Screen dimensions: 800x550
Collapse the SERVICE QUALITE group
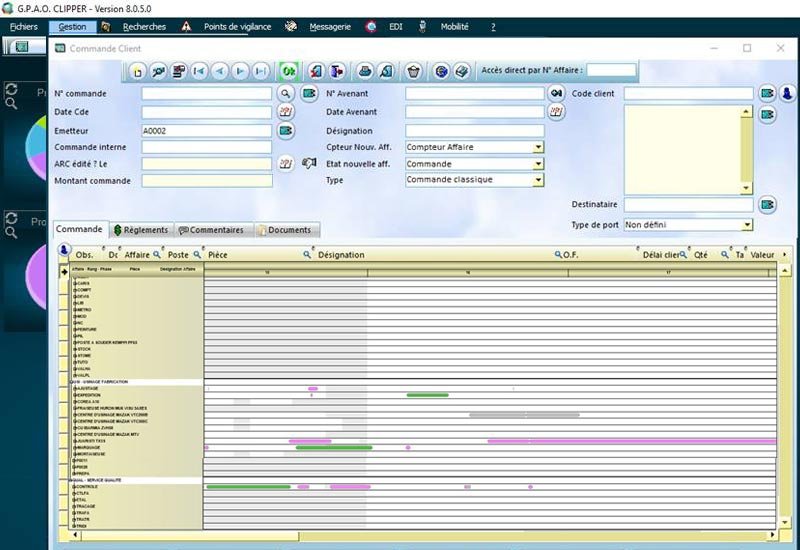pyautogui.click(x=71, y=480)
